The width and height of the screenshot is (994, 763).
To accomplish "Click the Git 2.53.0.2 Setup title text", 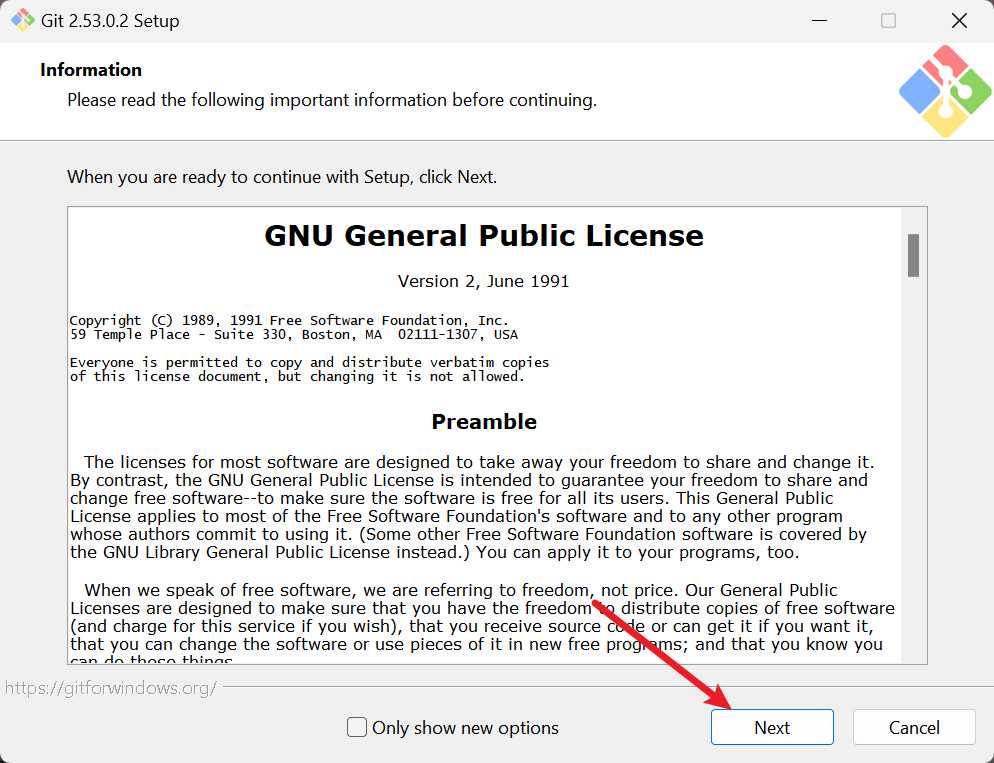I will pos(111,21).
